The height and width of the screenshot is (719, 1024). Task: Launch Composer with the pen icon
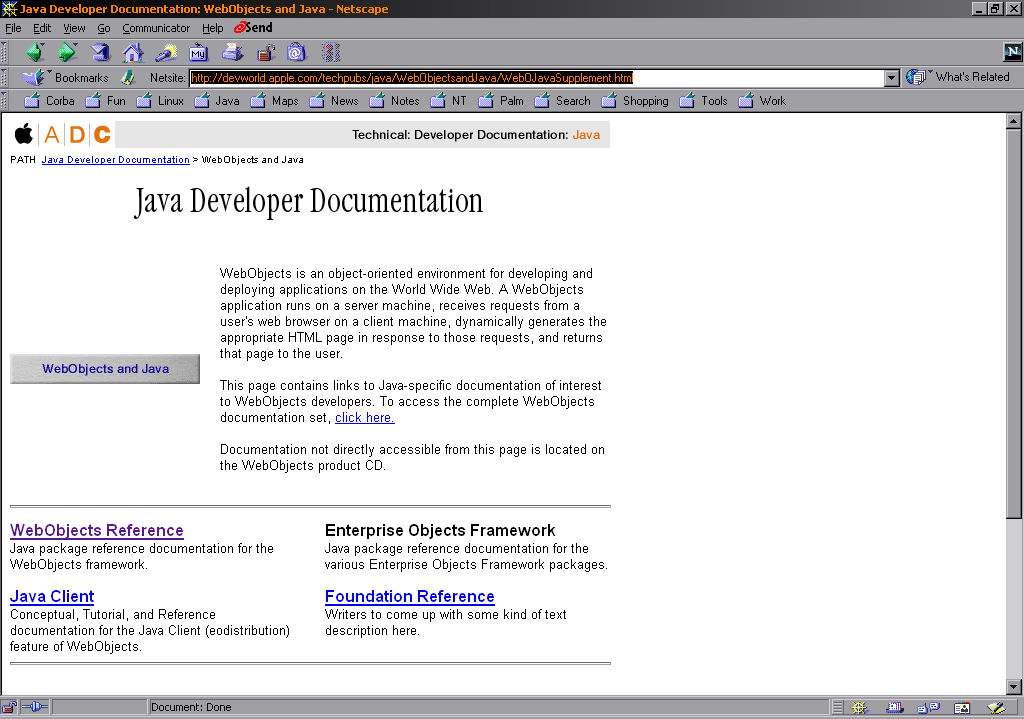coord(996,707)
